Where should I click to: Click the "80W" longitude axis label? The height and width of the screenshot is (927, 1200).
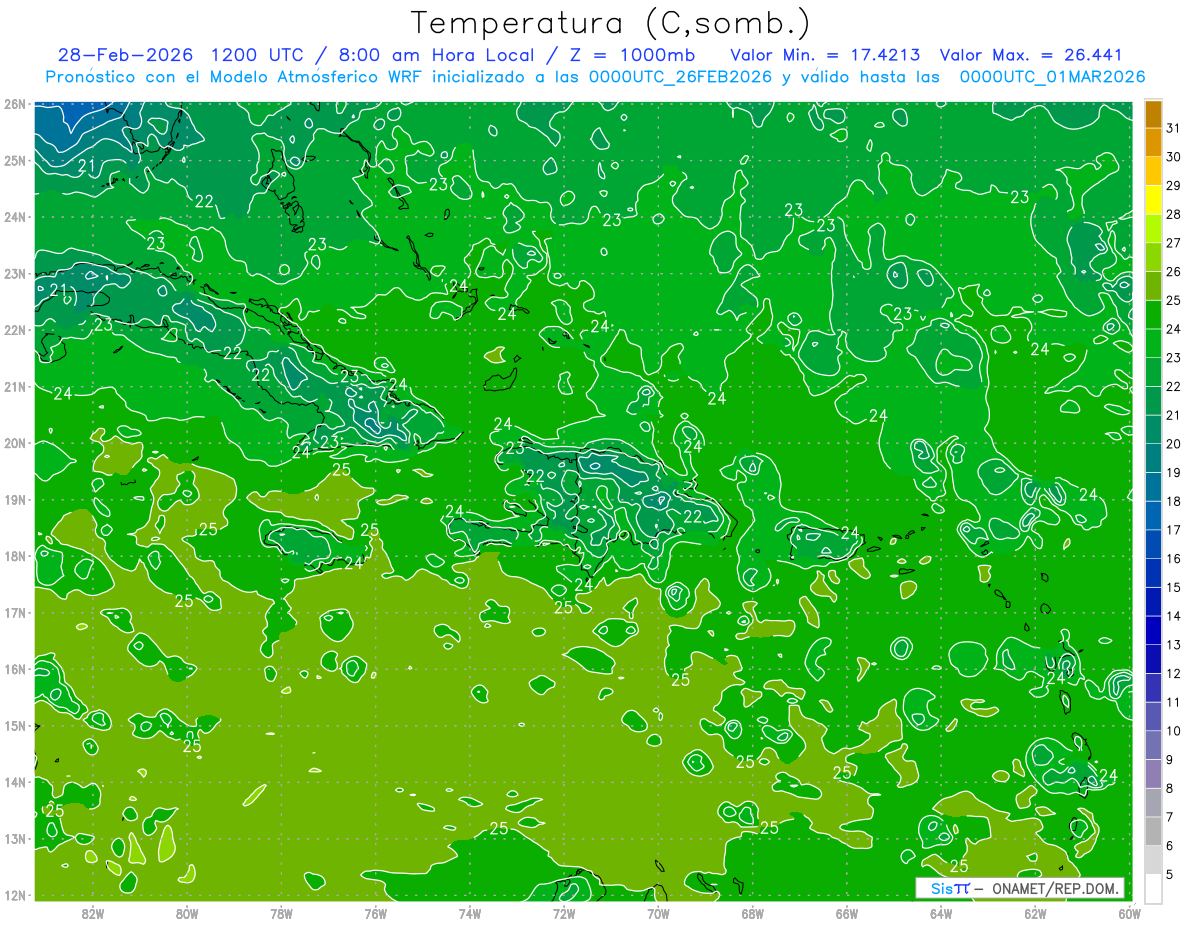[187, 912]
